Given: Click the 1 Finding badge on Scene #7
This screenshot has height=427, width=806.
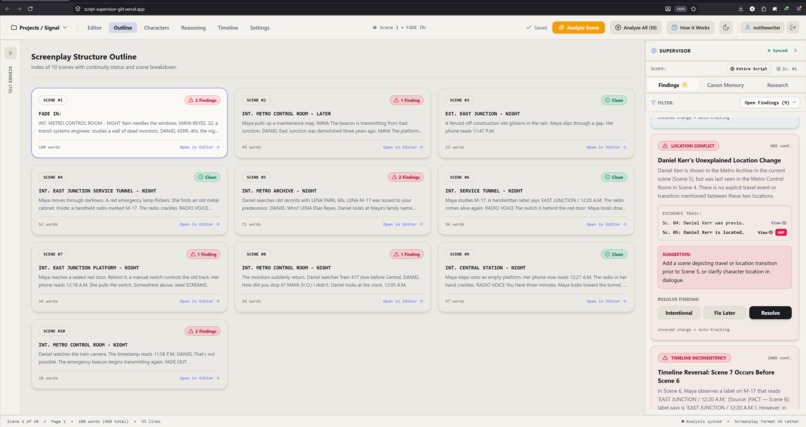Looking at the screenshot, I should tap(204, 254).
